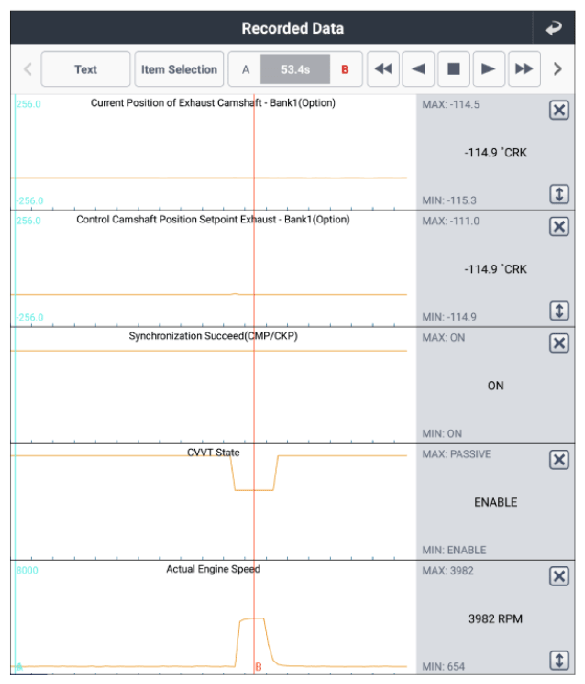Click the 8000 axis label
Screen dimensions: 585x684
[x=27, y=570]
